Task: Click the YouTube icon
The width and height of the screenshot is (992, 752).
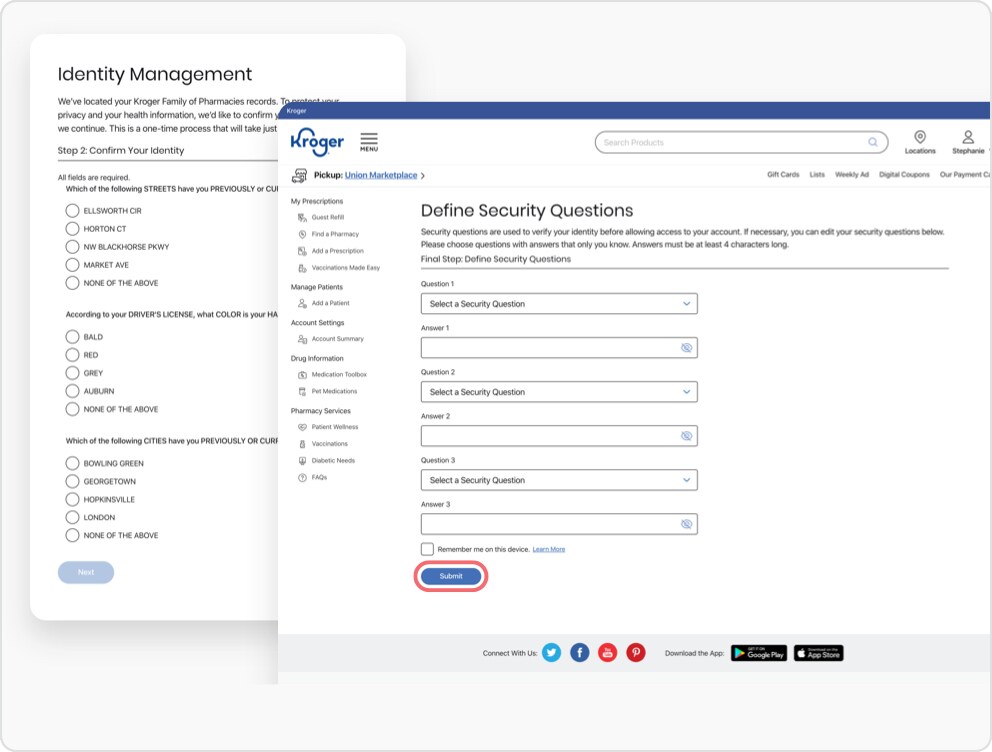Action: 608,653
